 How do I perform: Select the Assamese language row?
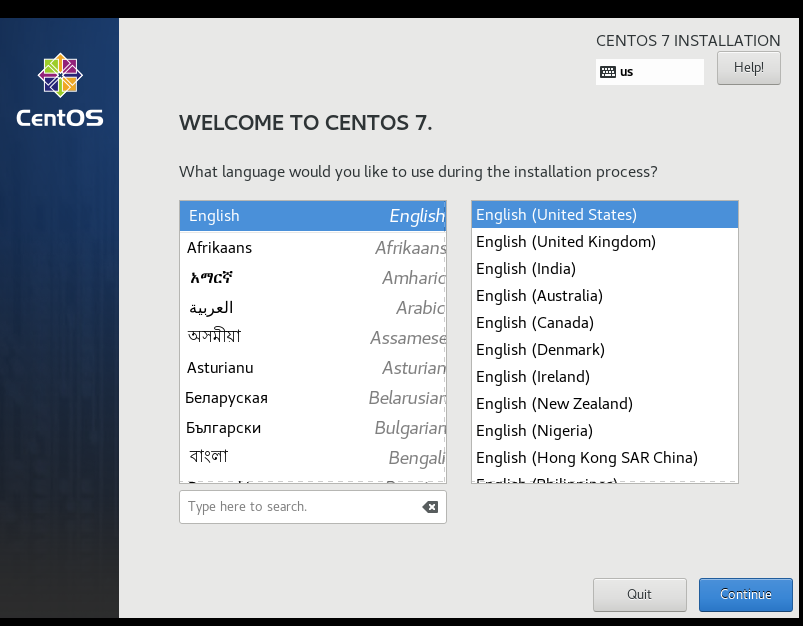click(313, 338)
